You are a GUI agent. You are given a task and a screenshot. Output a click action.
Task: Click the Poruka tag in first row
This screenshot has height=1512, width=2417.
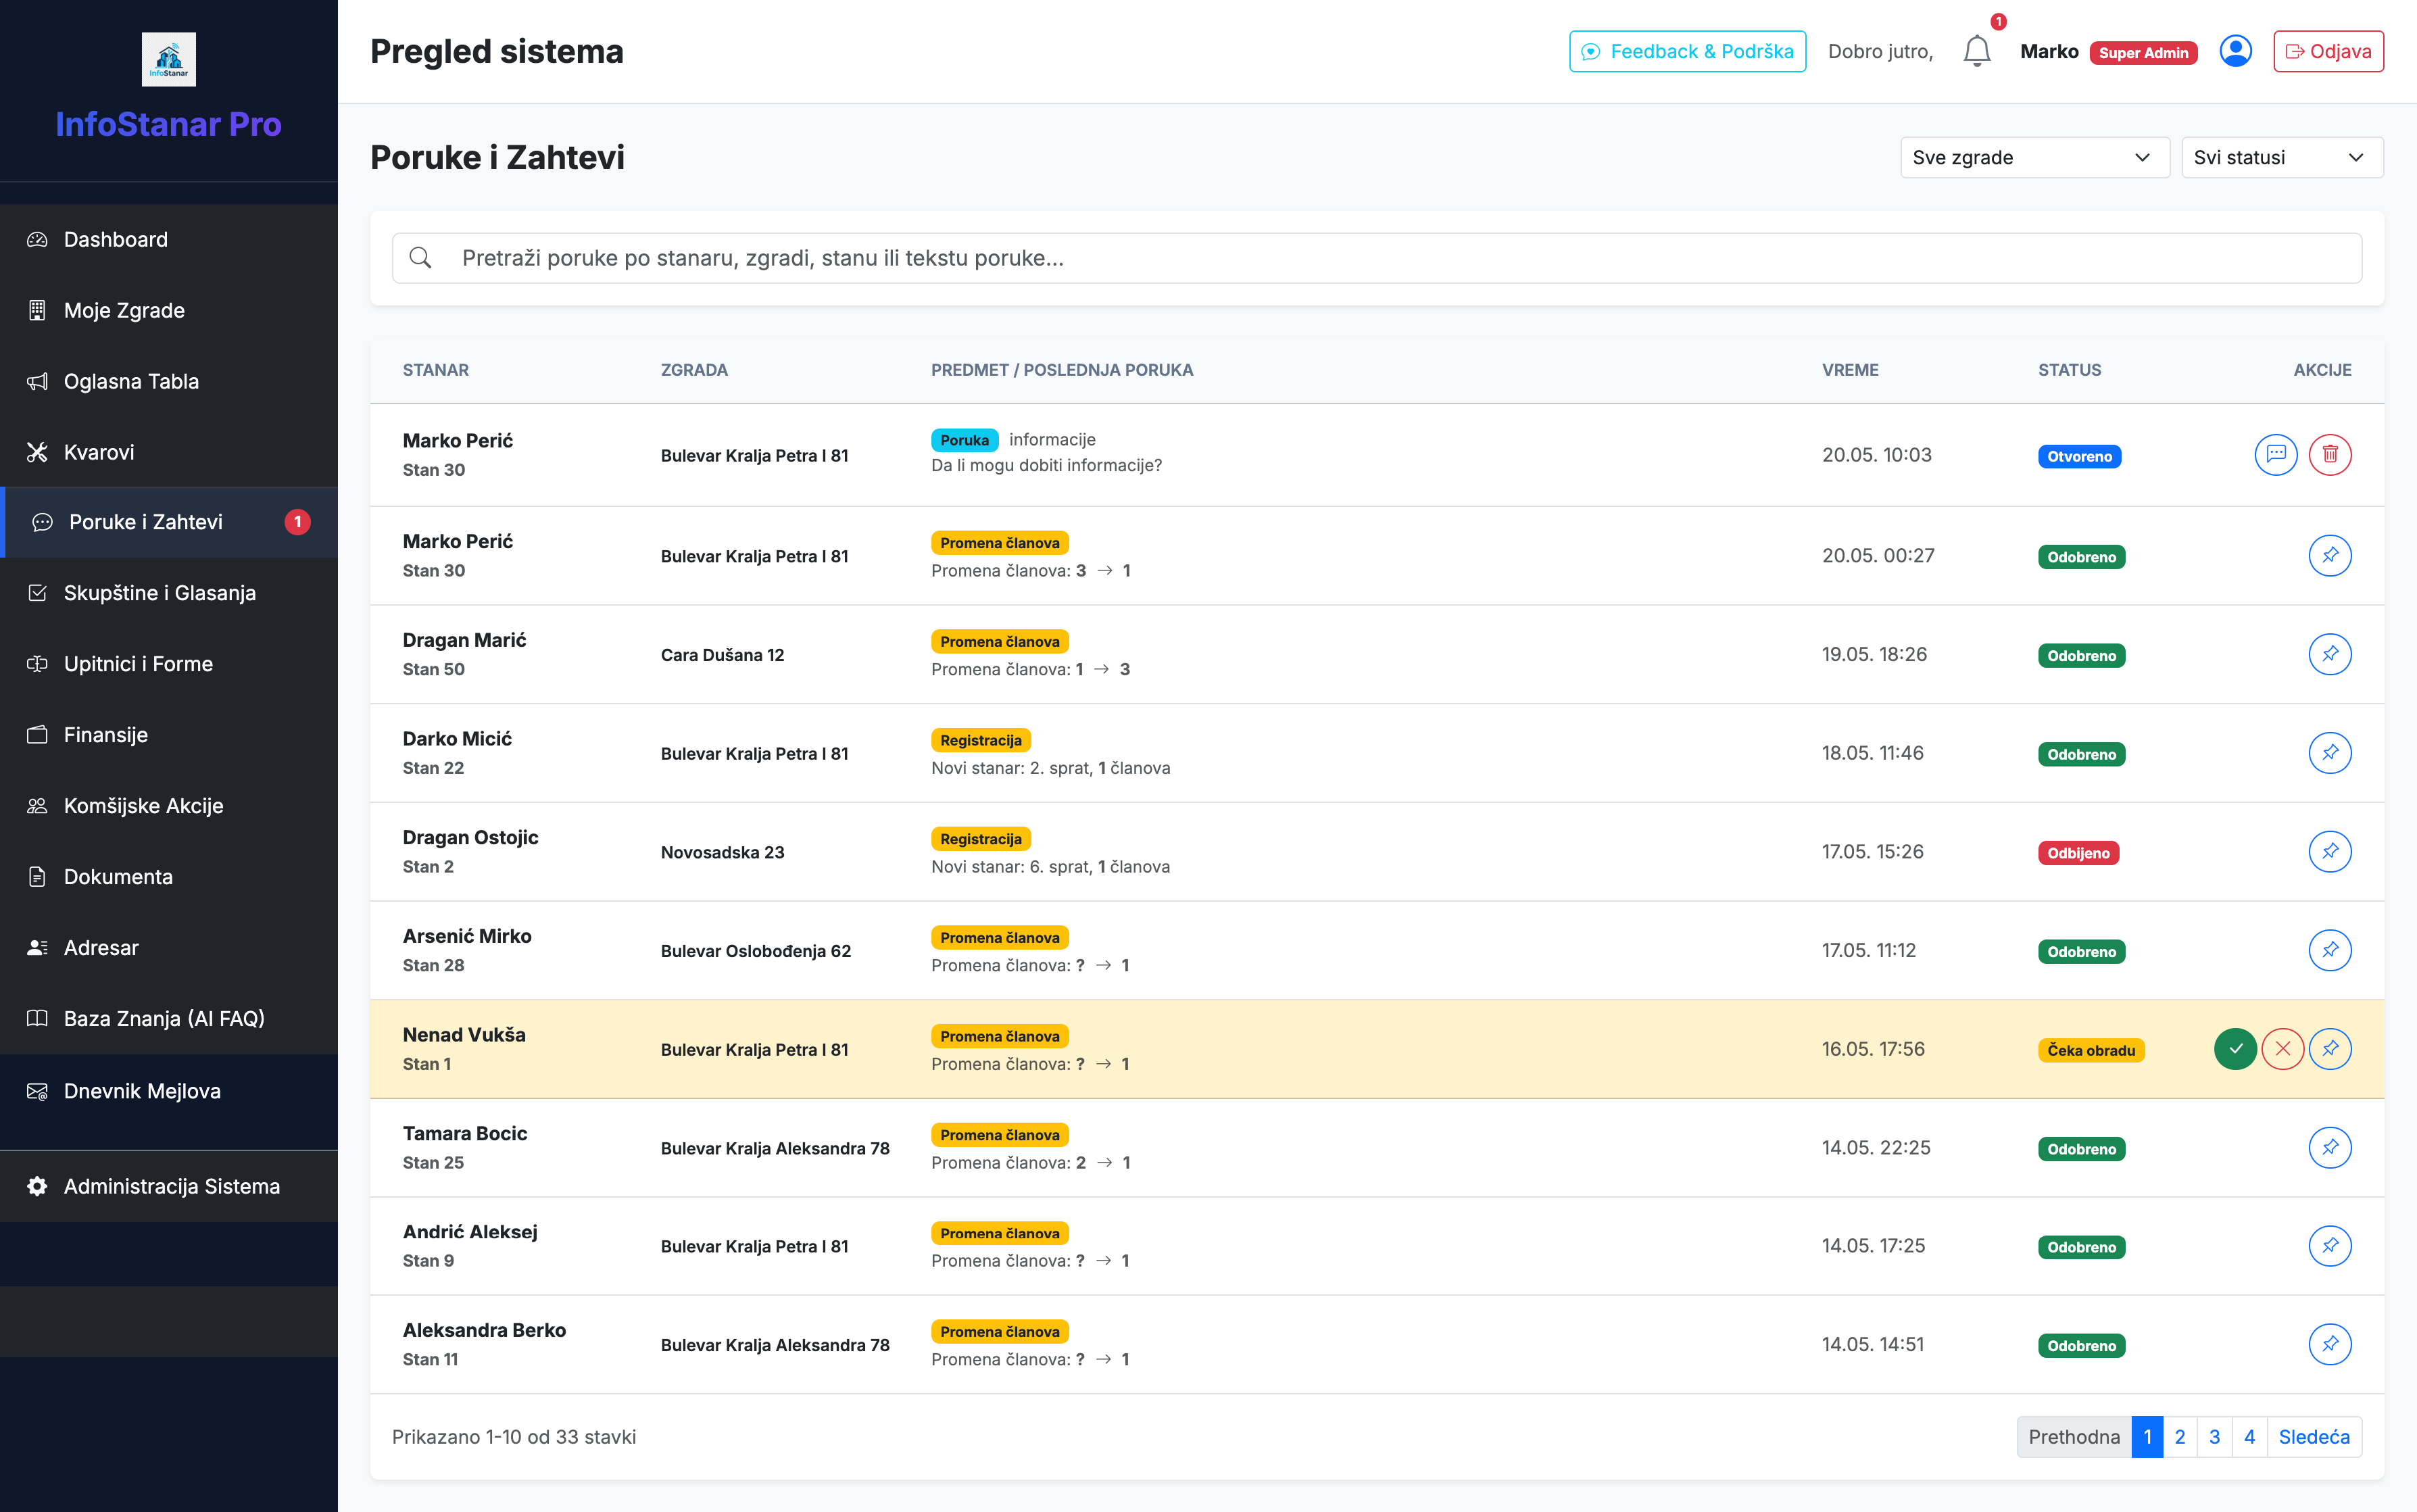pyautogui.click(x=964, y=440)
